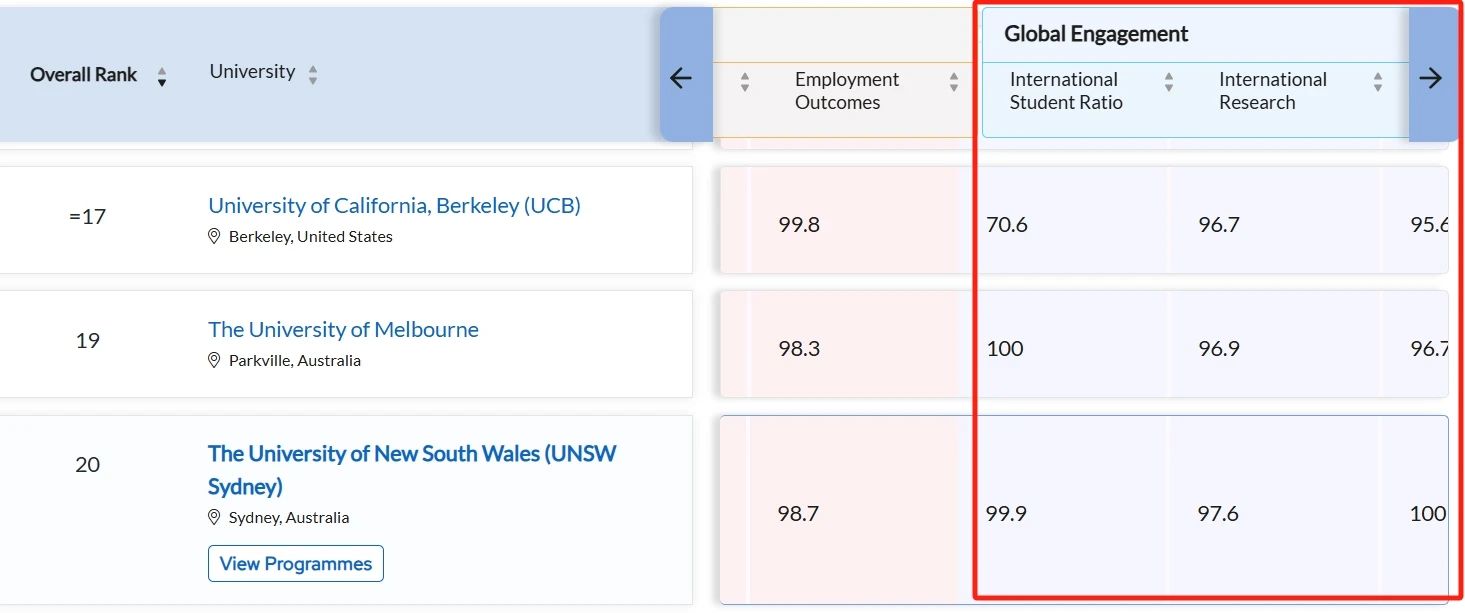The image size is (1465, 613).
Task: Click the Employment Outcomes column header
Action: [x=846, y=91]
